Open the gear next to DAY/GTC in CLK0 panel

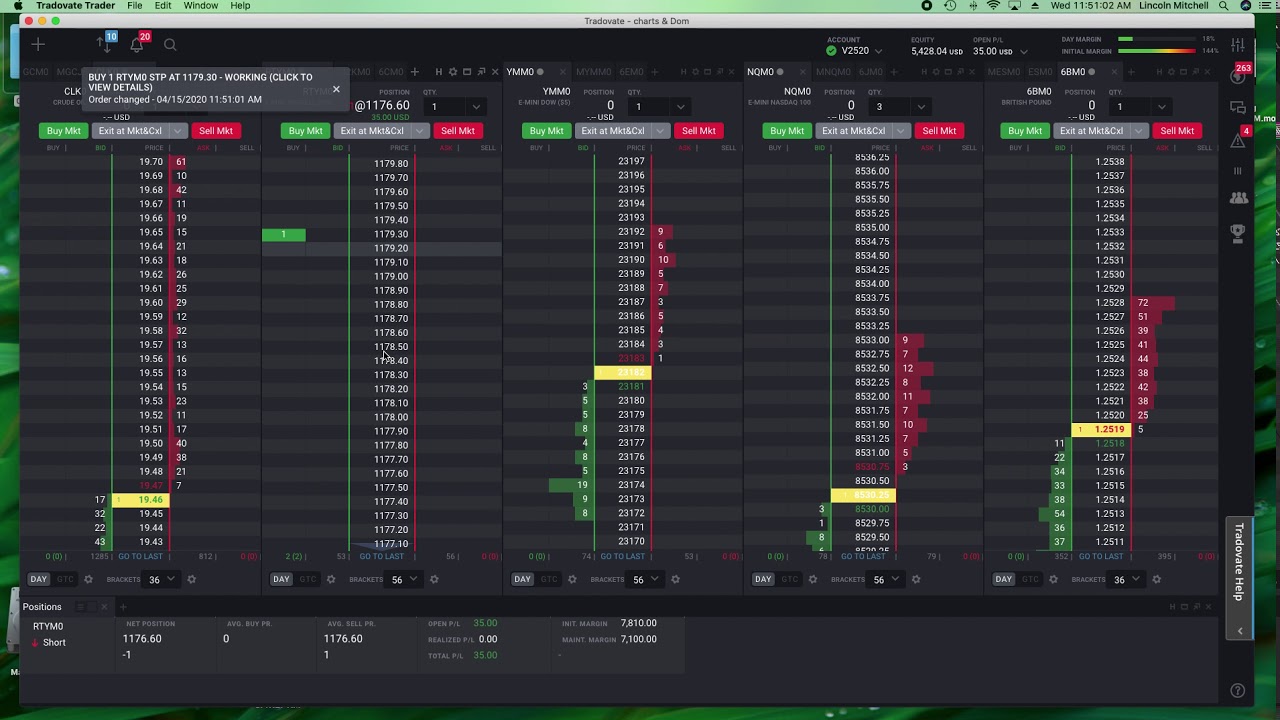pos(88,579)
